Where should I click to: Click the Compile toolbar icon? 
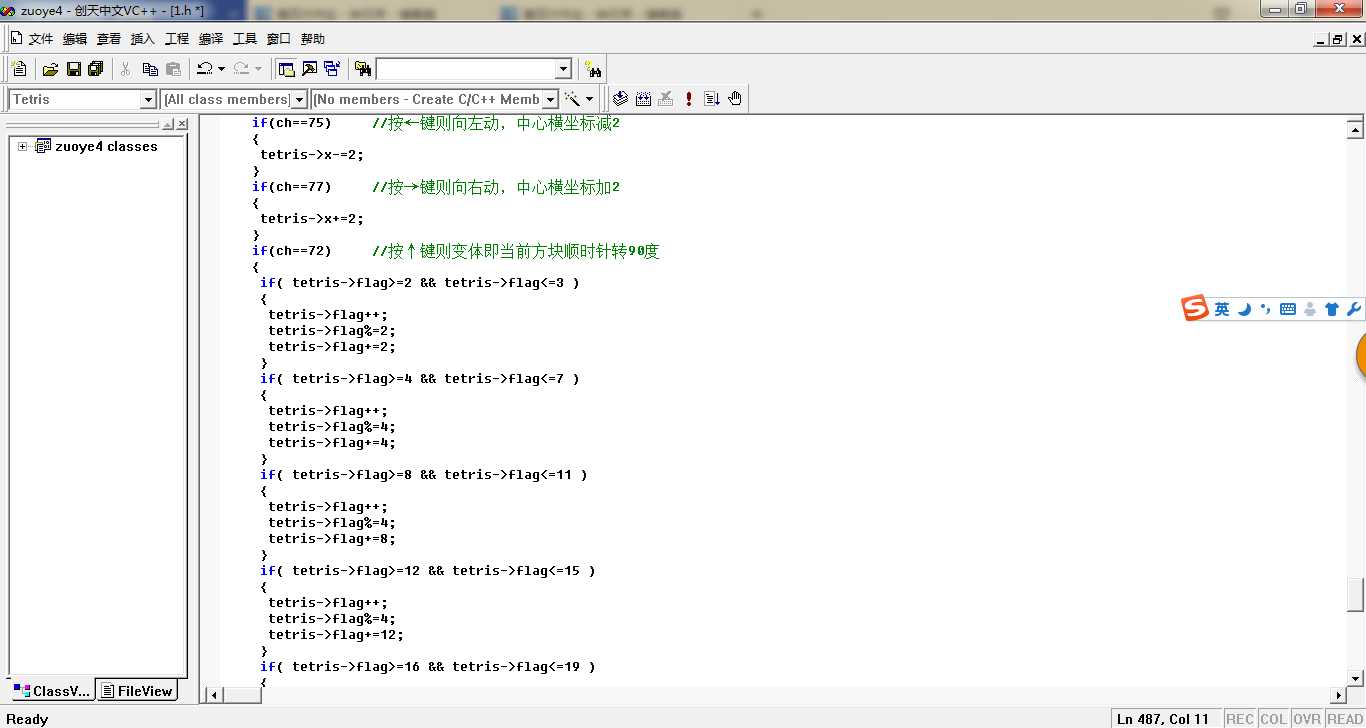[620, 99]
